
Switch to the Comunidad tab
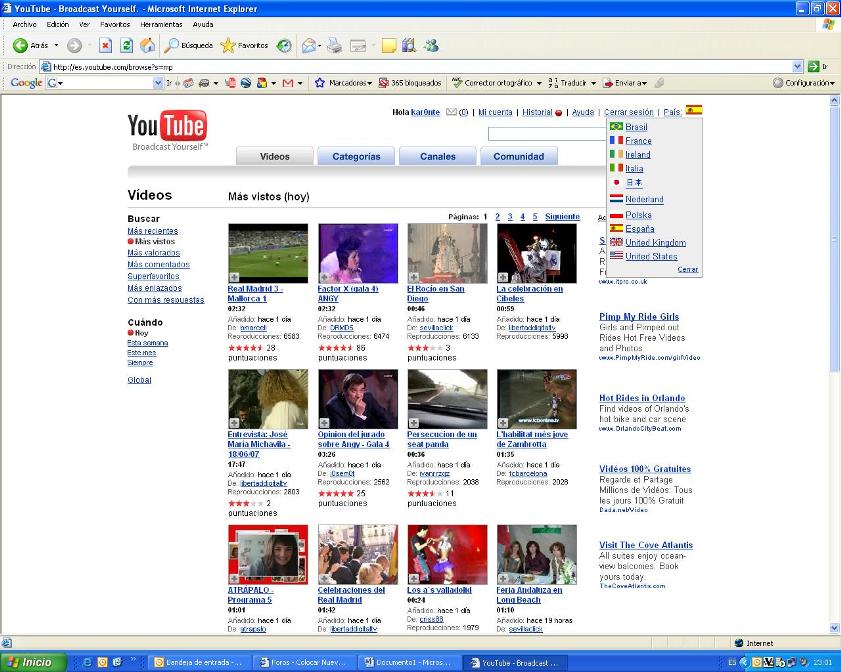point(519,156)
